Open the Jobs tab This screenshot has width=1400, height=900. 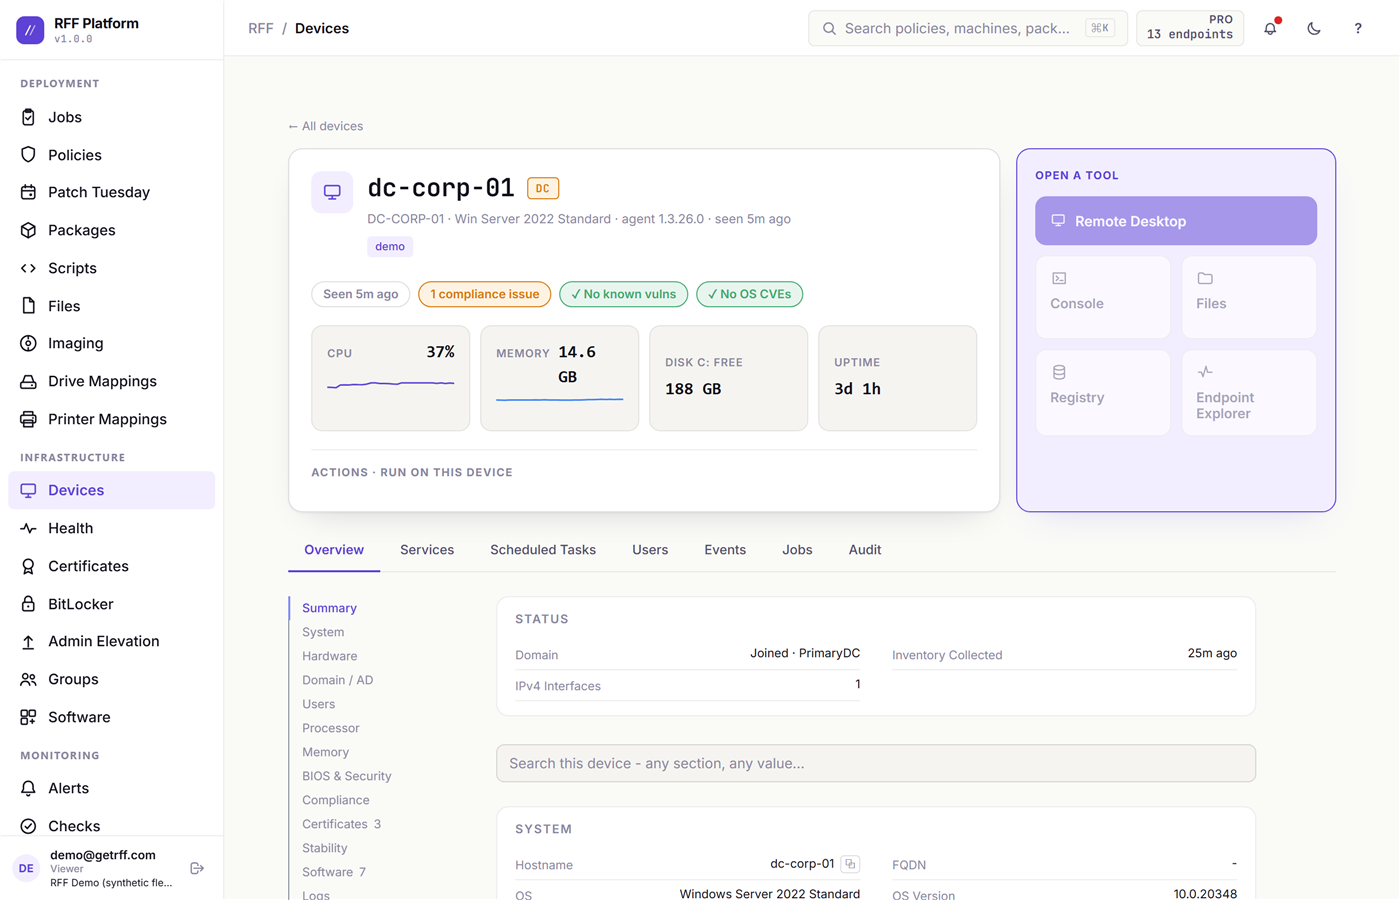(797, 550)
